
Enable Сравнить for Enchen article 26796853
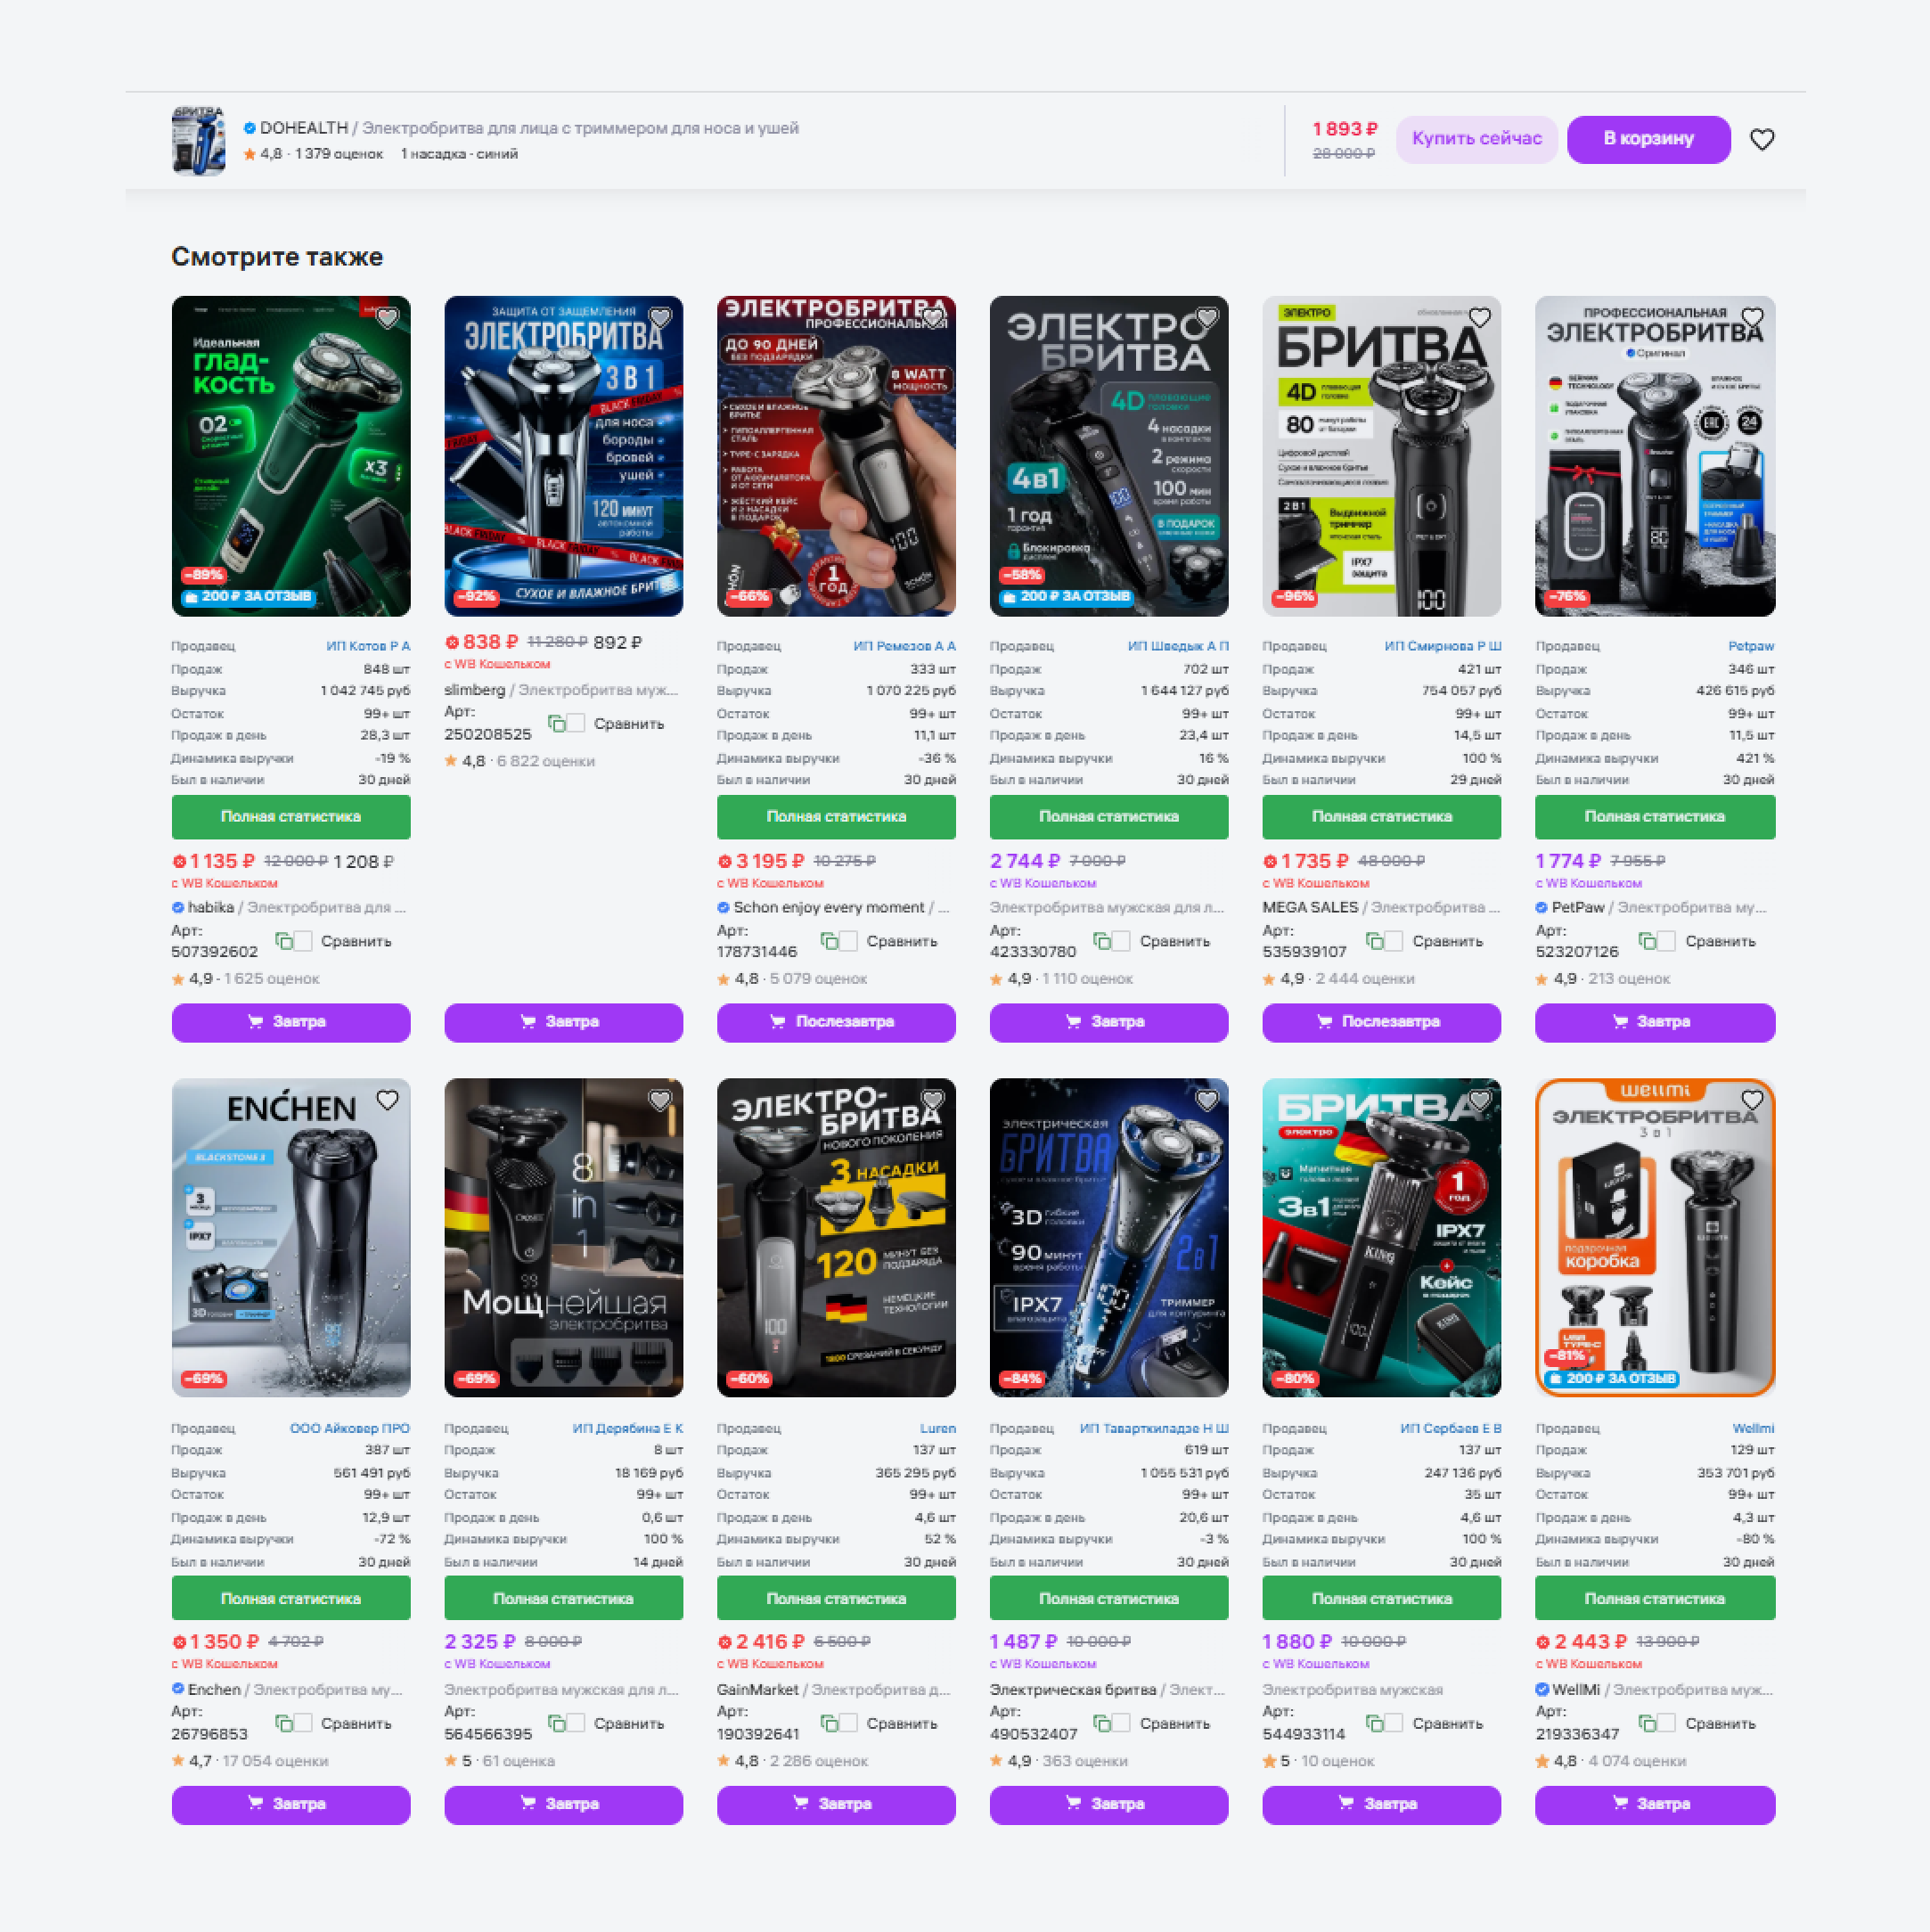[303, 1723]
